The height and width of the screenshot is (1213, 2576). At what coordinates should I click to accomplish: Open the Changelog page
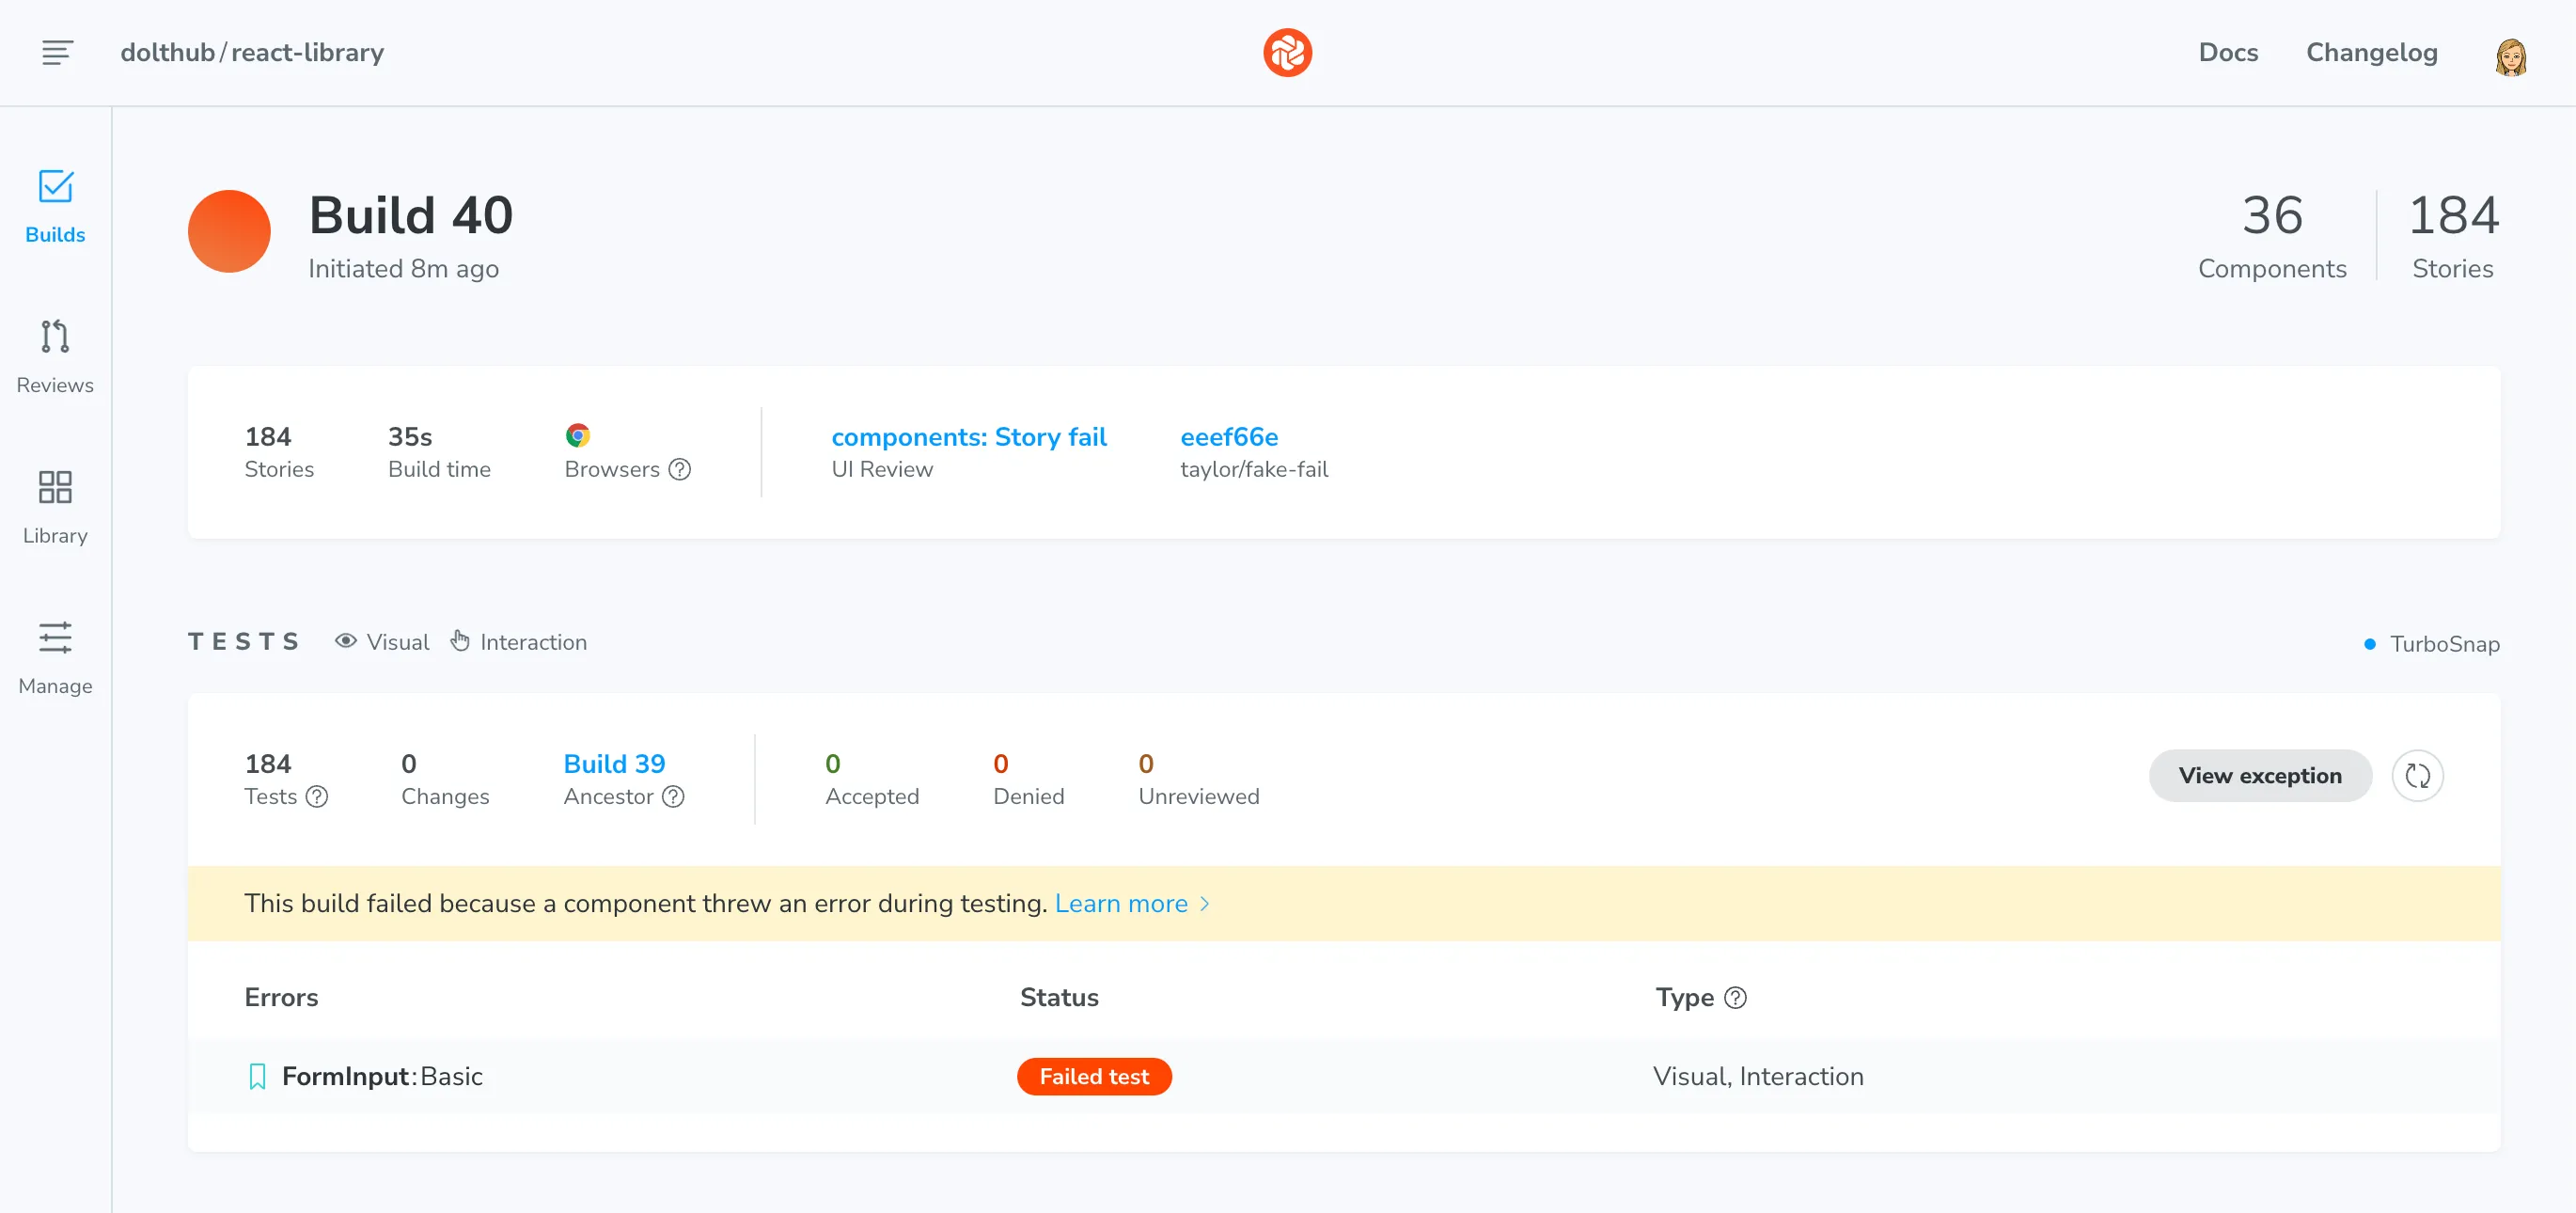(2371, 52)
